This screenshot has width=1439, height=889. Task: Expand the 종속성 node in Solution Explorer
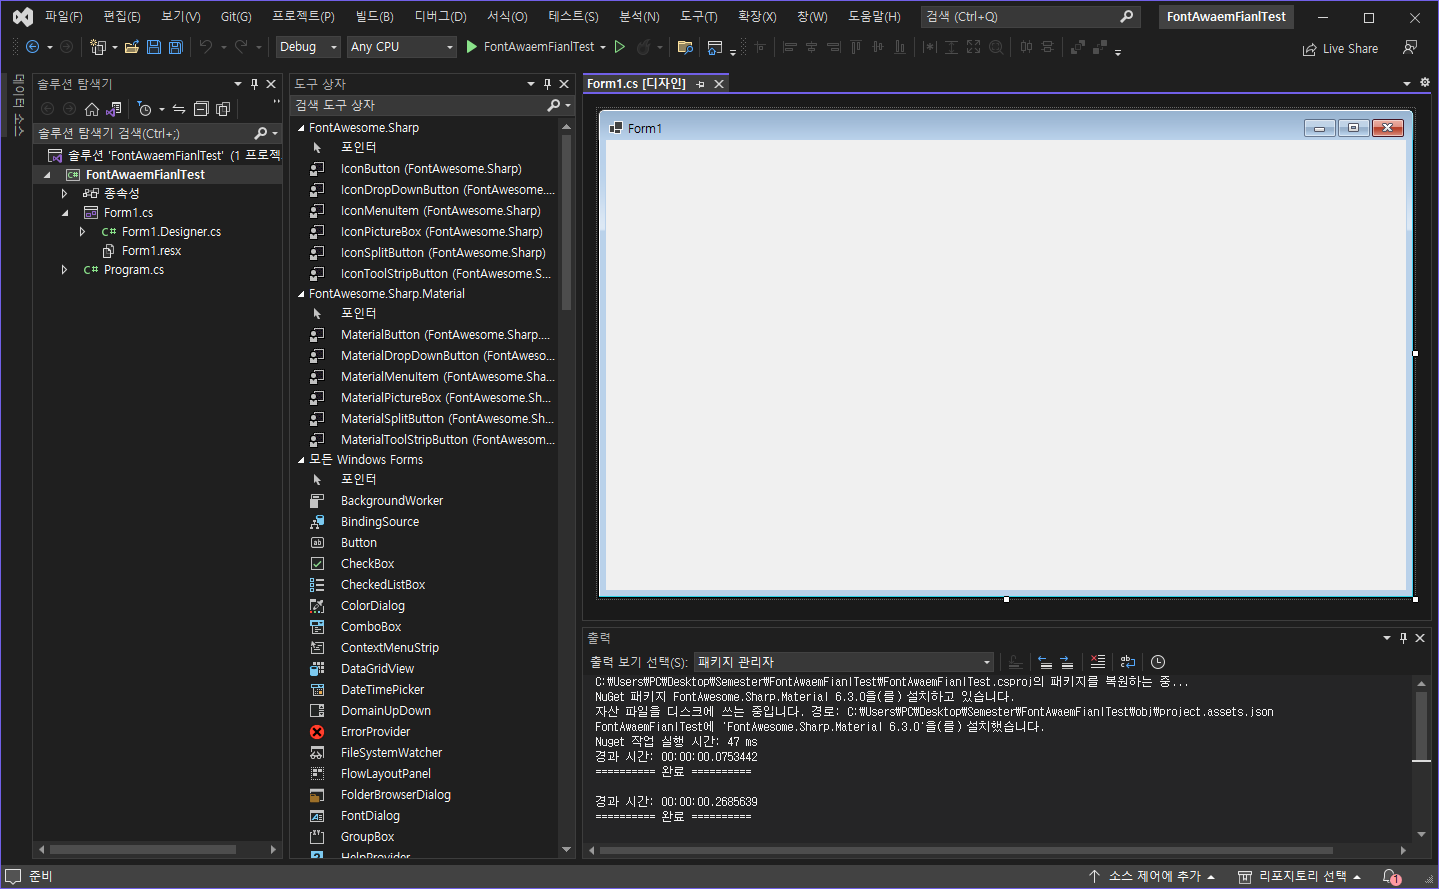coord(64,194)
